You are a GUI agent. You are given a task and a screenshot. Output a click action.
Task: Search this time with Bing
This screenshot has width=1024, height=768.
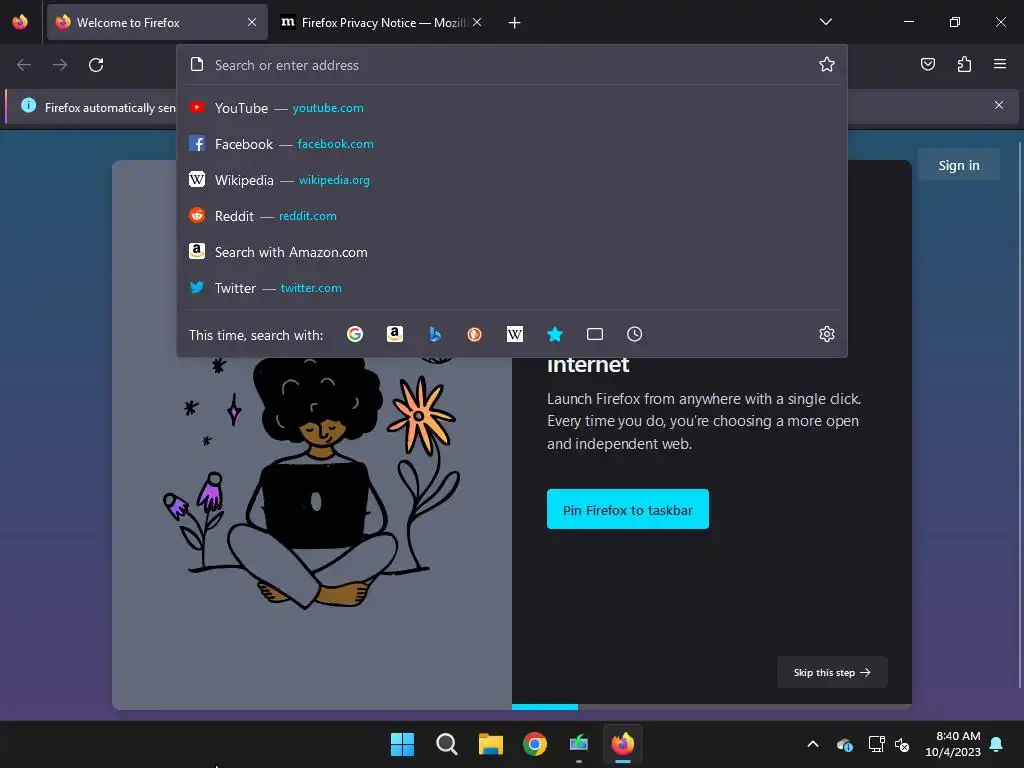(x=435, y=334)
